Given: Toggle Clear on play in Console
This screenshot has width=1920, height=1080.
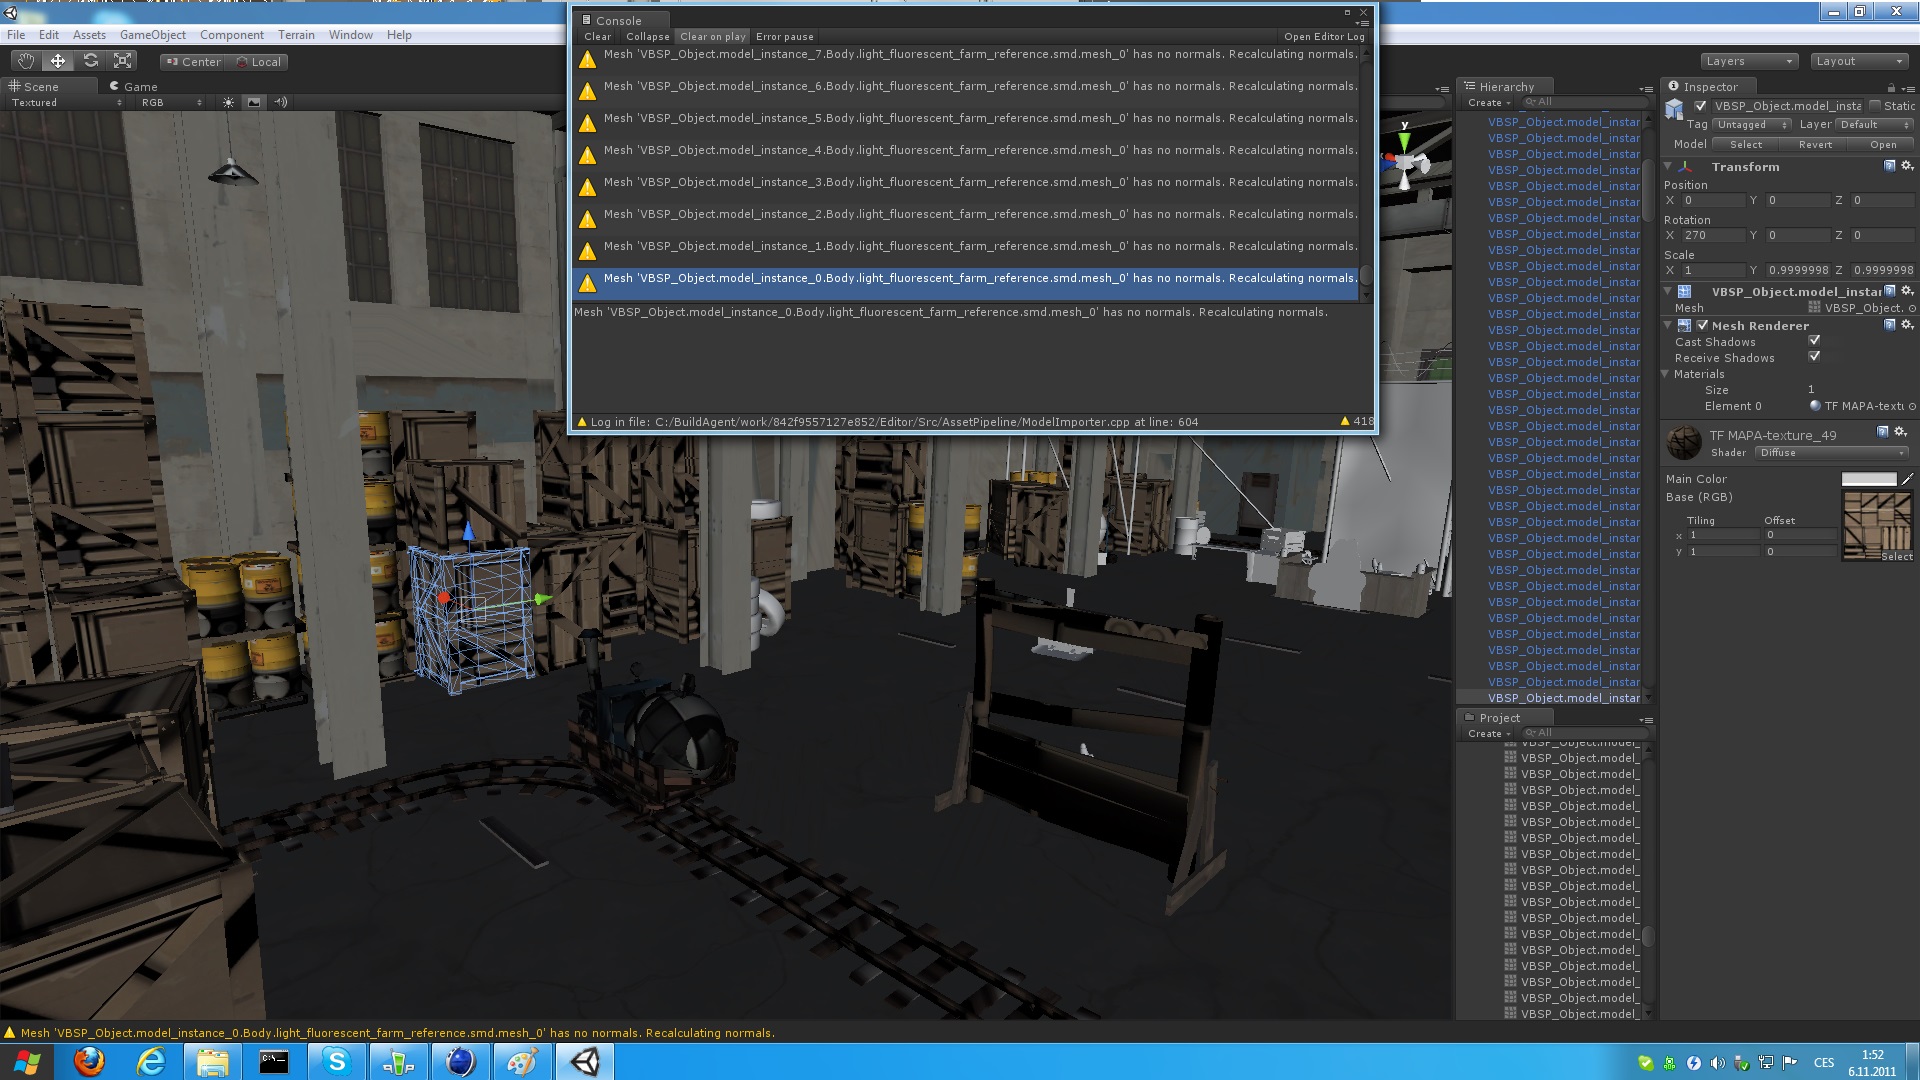Looking at the screenshot, I should pyautogui.click(x=713, y=36).
